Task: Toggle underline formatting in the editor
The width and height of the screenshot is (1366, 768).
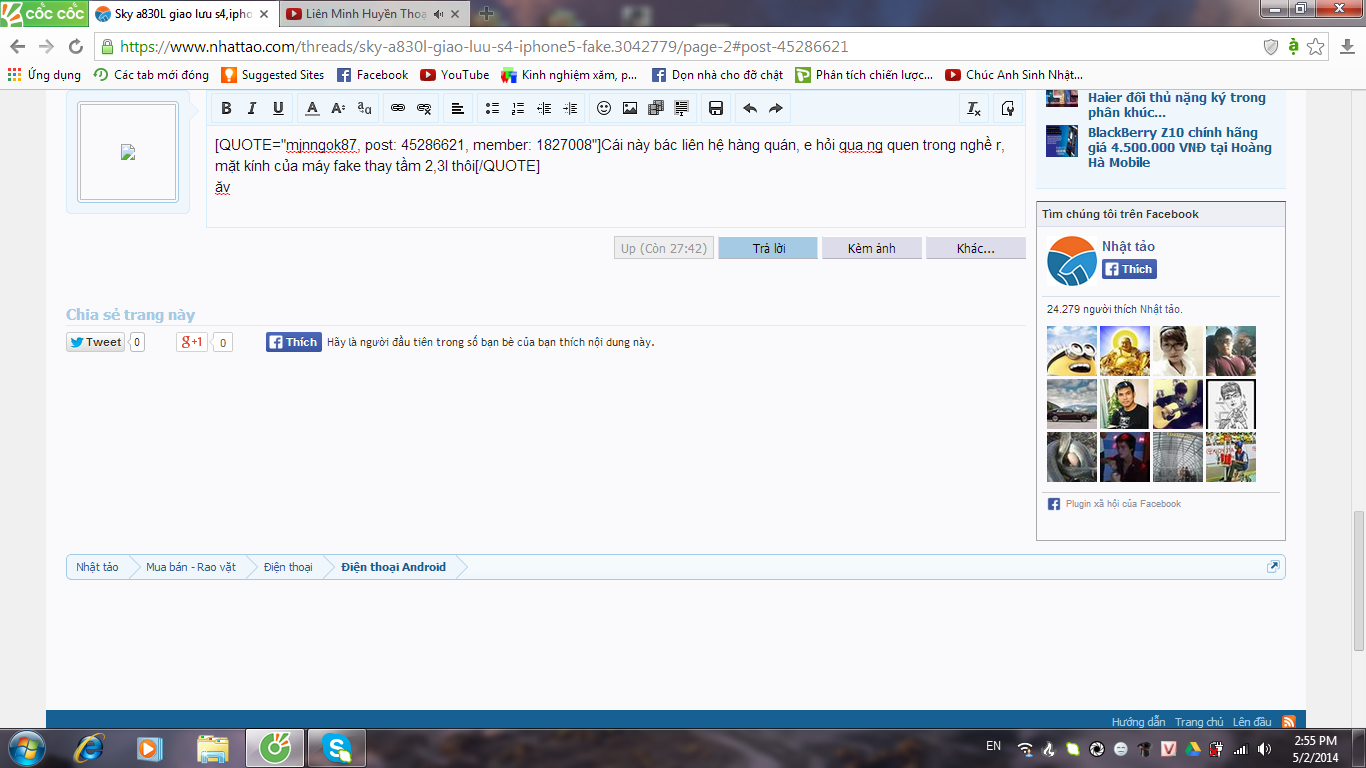Action: (x=278, y=108)
